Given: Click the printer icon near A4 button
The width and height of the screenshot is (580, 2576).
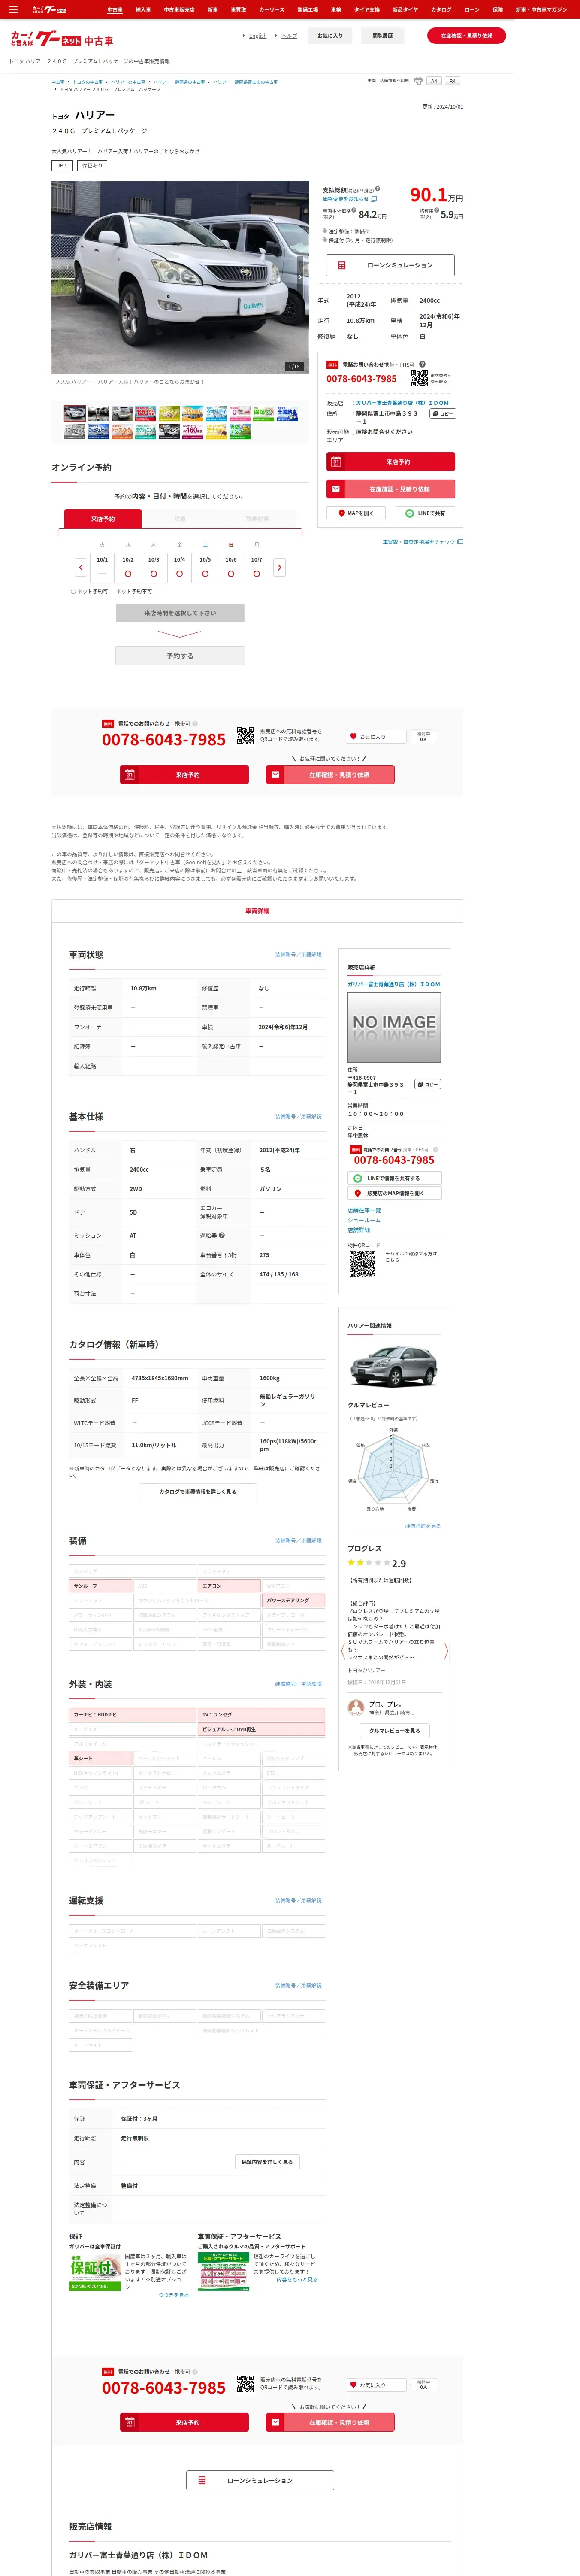Looking at the screenshot, I should pyautogui.click(x=418, y=81).
